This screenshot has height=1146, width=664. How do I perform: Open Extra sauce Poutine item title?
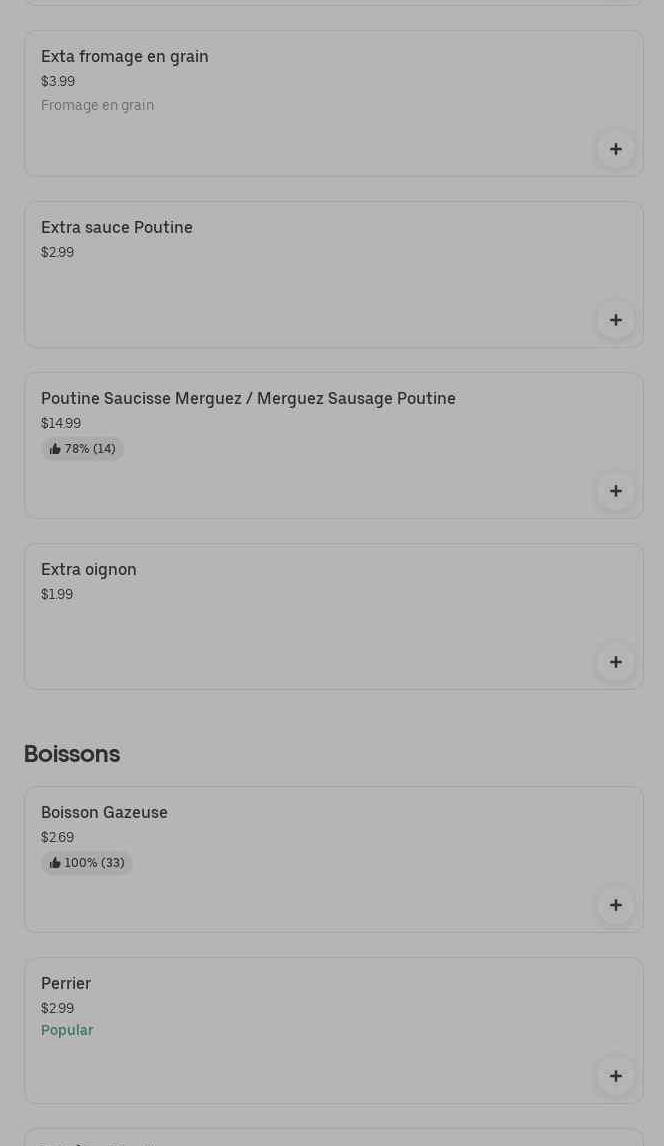coord(117,228)
